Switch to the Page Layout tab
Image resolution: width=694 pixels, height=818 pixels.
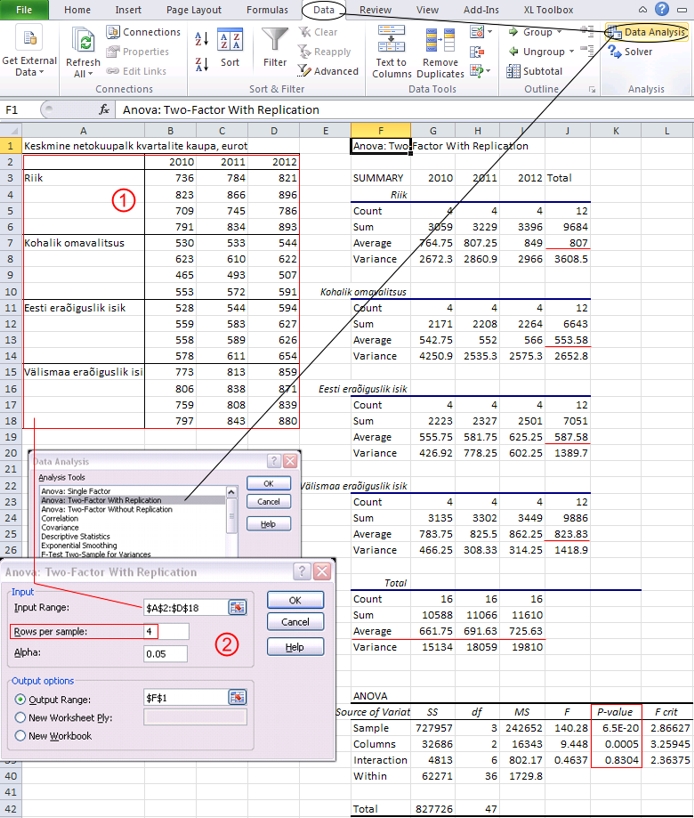click(x=194, y=10)
